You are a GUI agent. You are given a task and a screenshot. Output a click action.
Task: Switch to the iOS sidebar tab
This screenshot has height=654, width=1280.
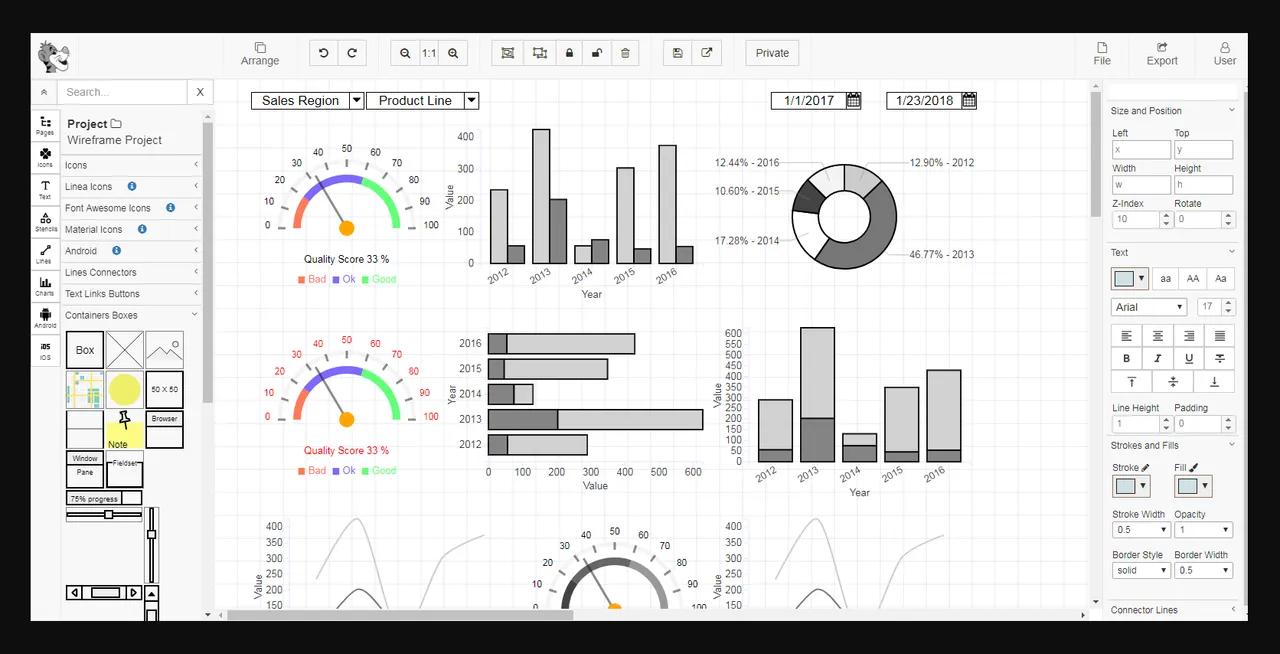[x=45, y=350]
